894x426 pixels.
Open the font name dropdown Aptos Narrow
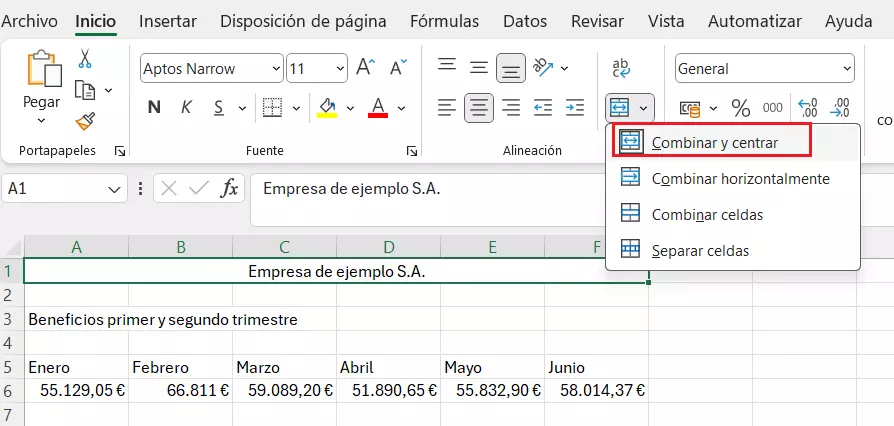[275, 69]
